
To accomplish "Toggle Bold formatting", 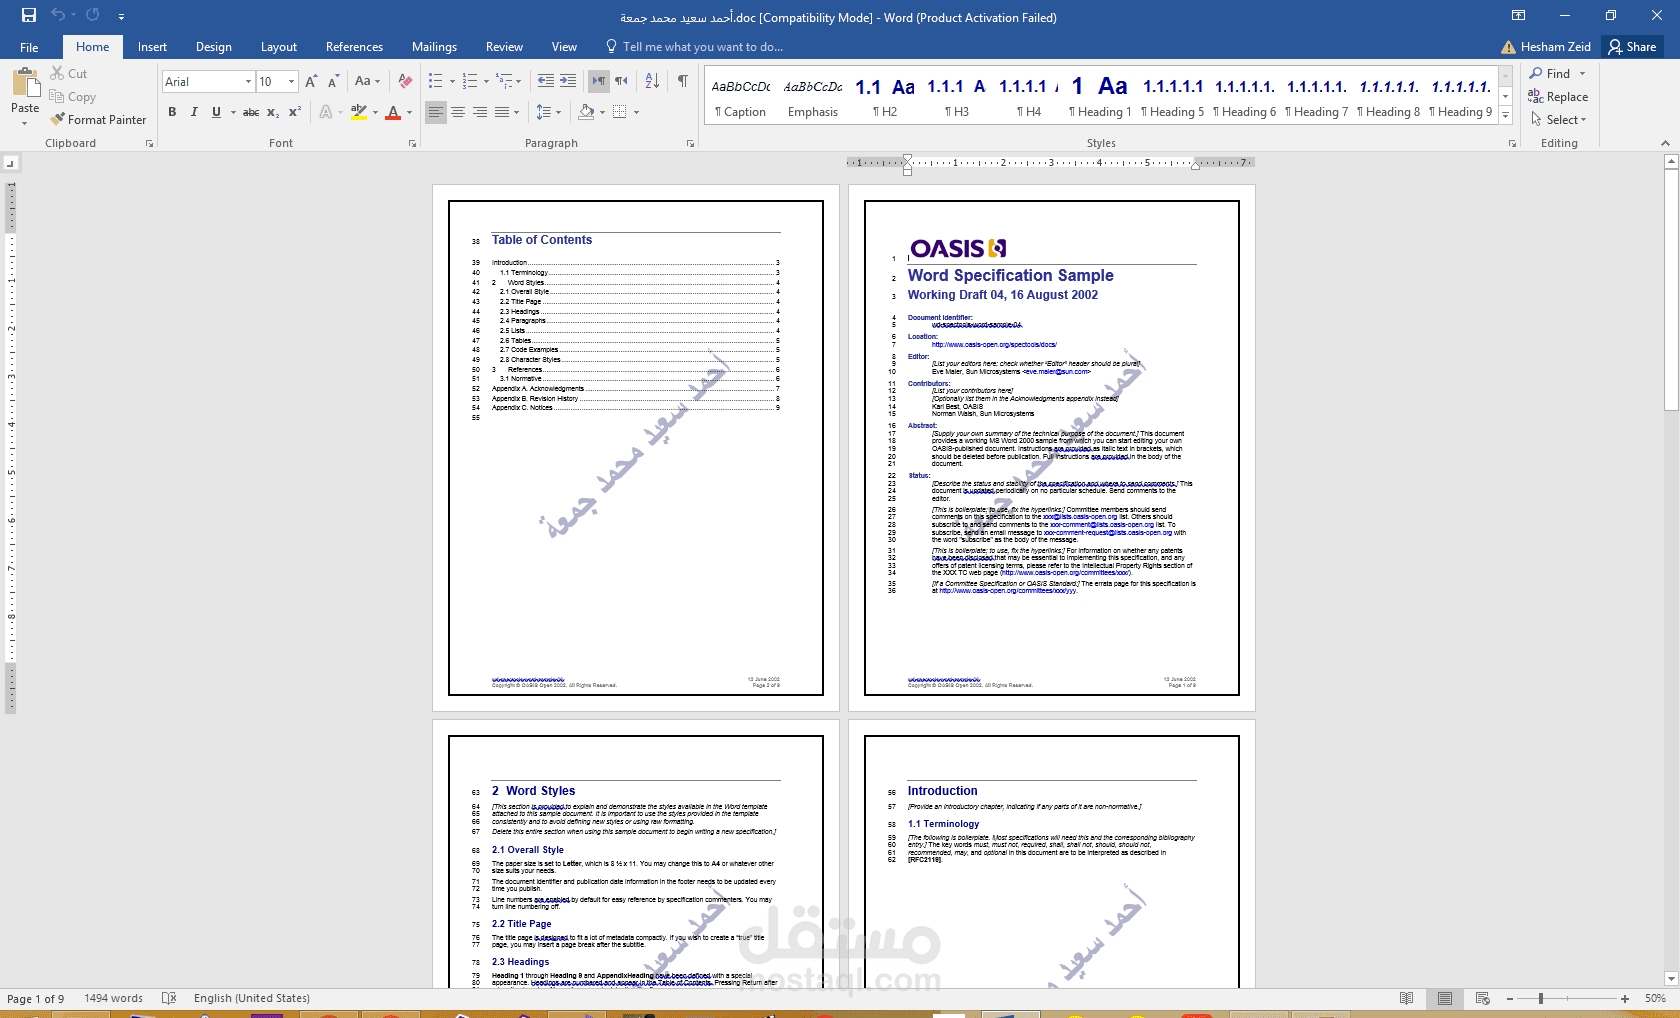I will [172, 112].
